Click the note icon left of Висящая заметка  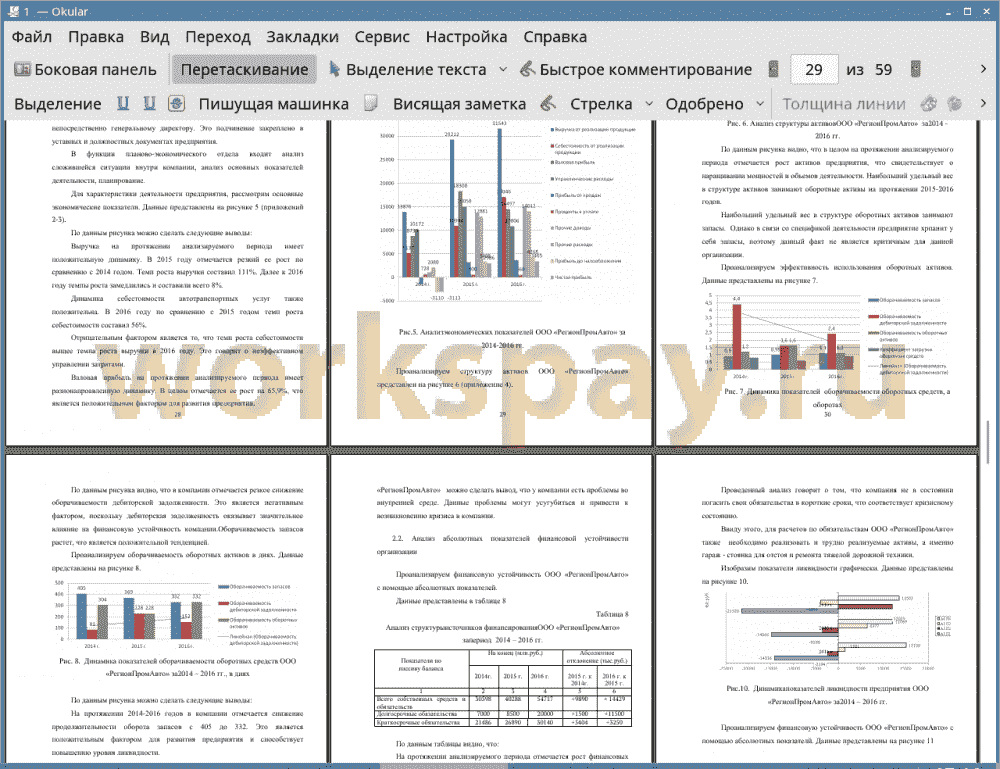point(371,103)
